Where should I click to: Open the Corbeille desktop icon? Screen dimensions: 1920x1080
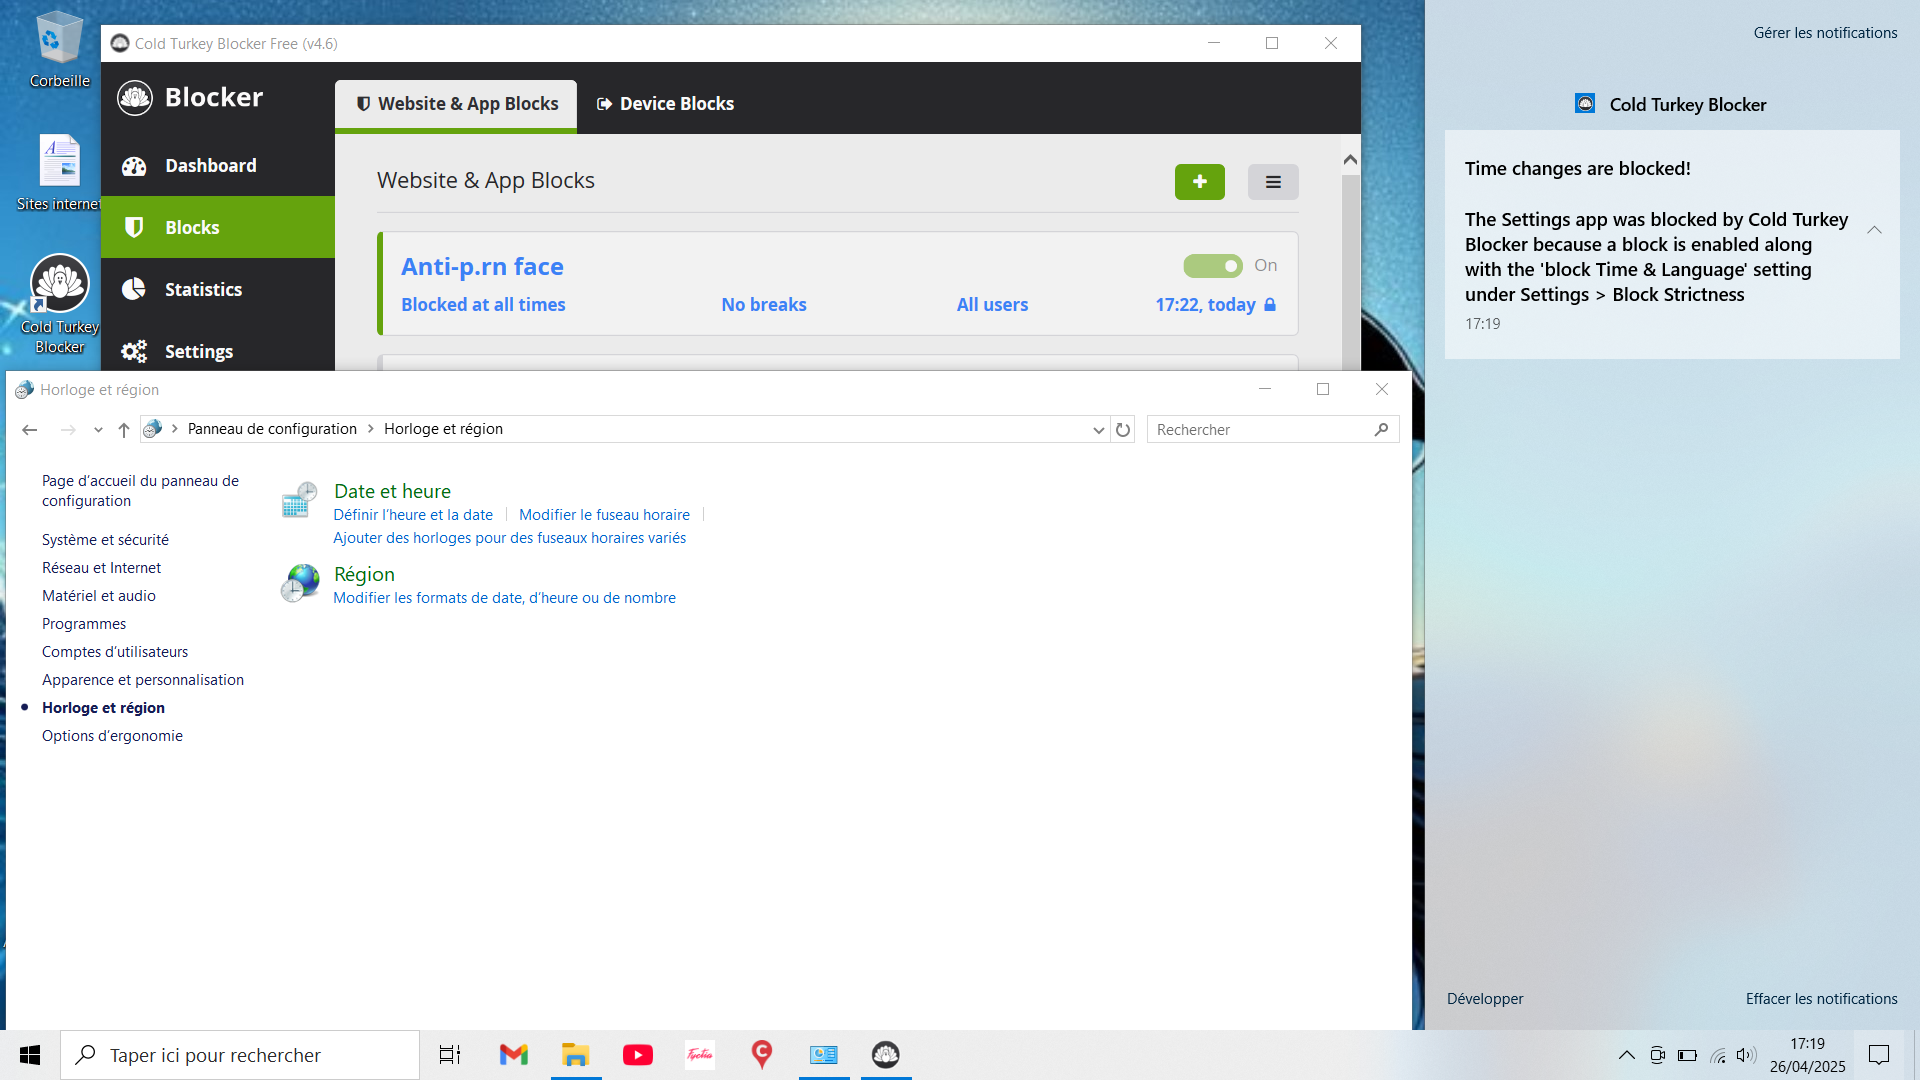coord(59,50)
